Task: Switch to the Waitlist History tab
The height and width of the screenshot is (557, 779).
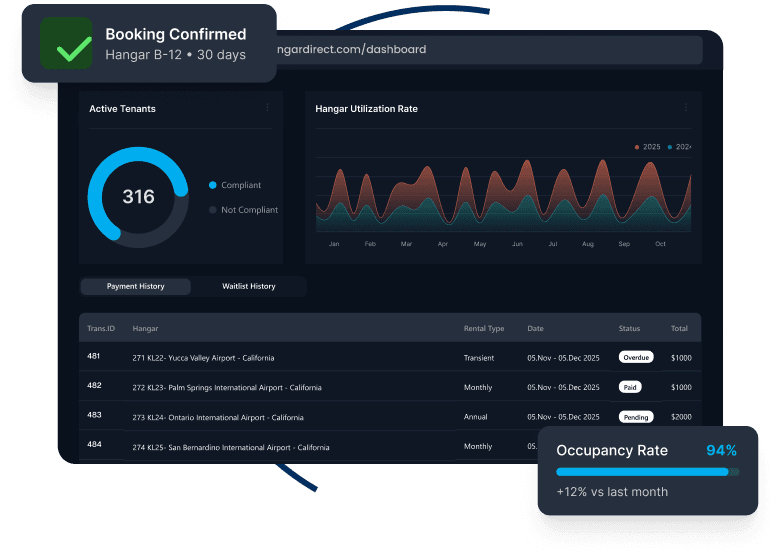Action: [248, 286]
